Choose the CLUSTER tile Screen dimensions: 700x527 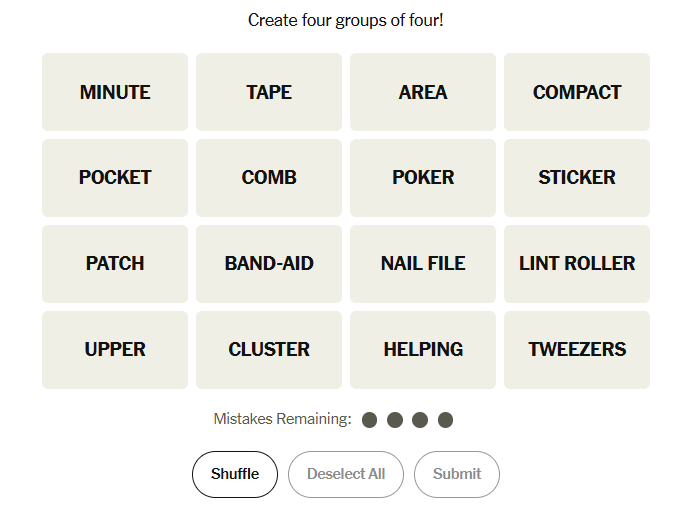coord(269,350)
